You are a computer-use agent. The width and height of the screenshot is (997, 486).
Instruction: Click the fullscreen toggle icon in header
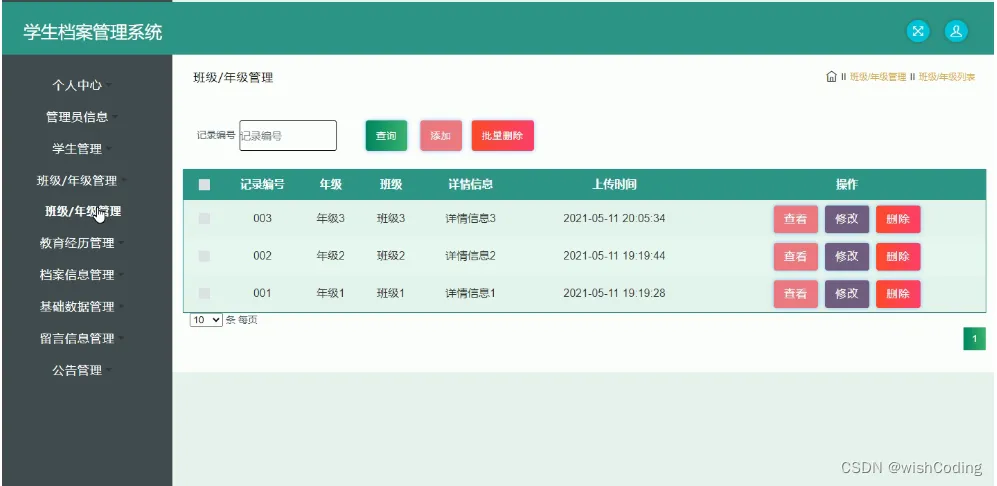coord(918,31)
